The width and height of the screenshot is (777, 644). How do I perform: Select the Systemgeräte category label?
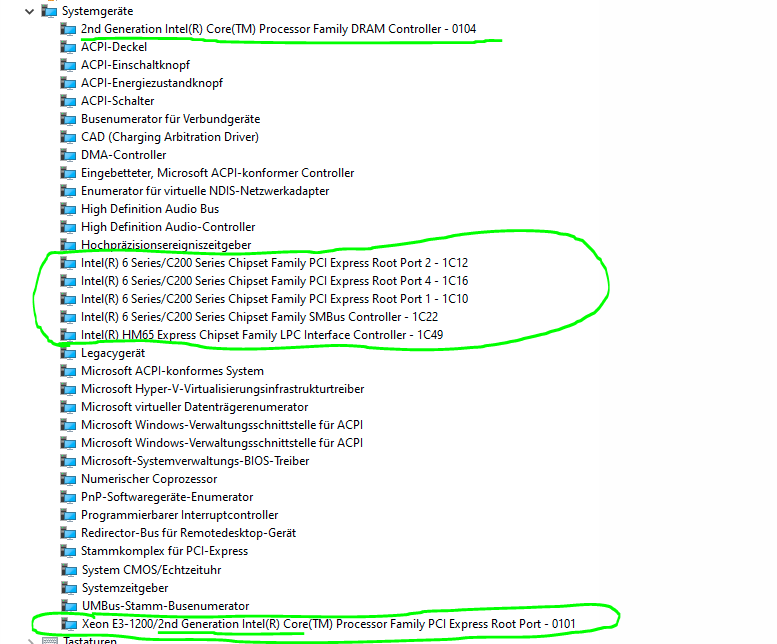[x=97, y=11]
